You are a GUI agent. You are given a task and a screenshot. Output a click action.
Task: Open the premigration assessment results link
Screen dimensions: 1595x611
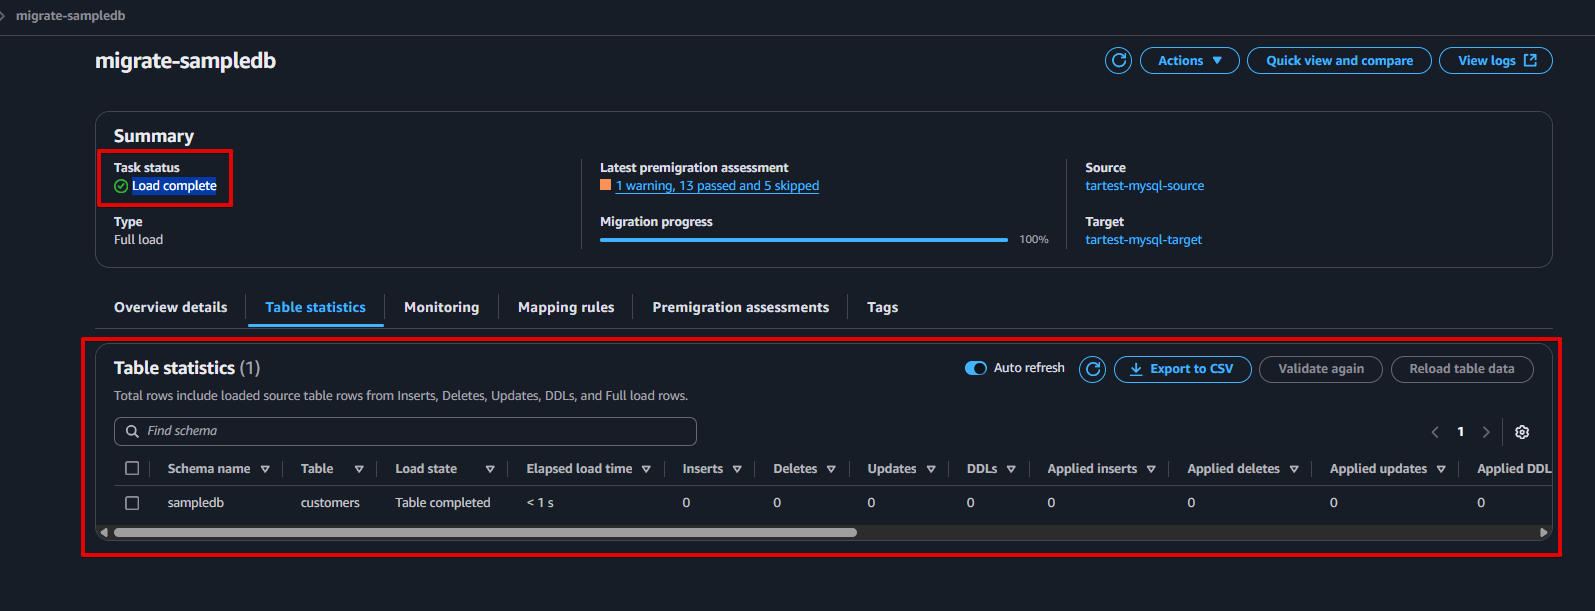pyautogui.click(x=717, y=186)
